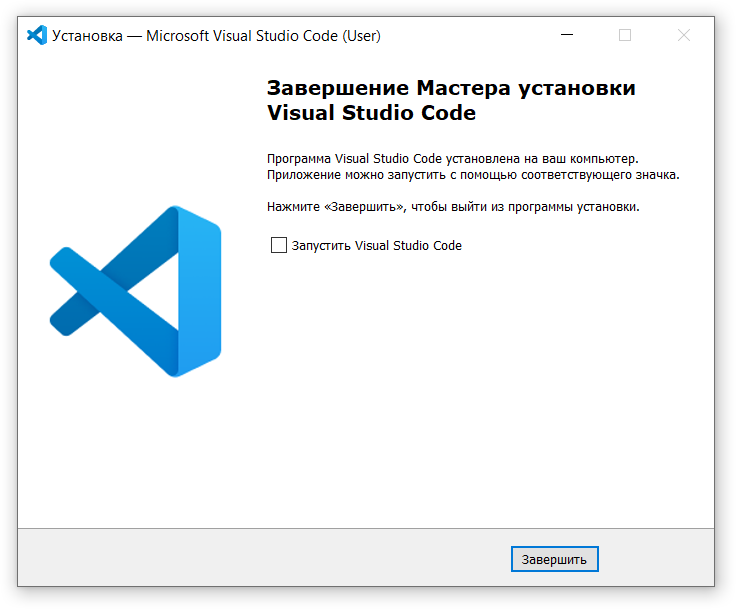Click the small VS Code icon in title bar
736x609 pixels.
[x=37, y=36]
